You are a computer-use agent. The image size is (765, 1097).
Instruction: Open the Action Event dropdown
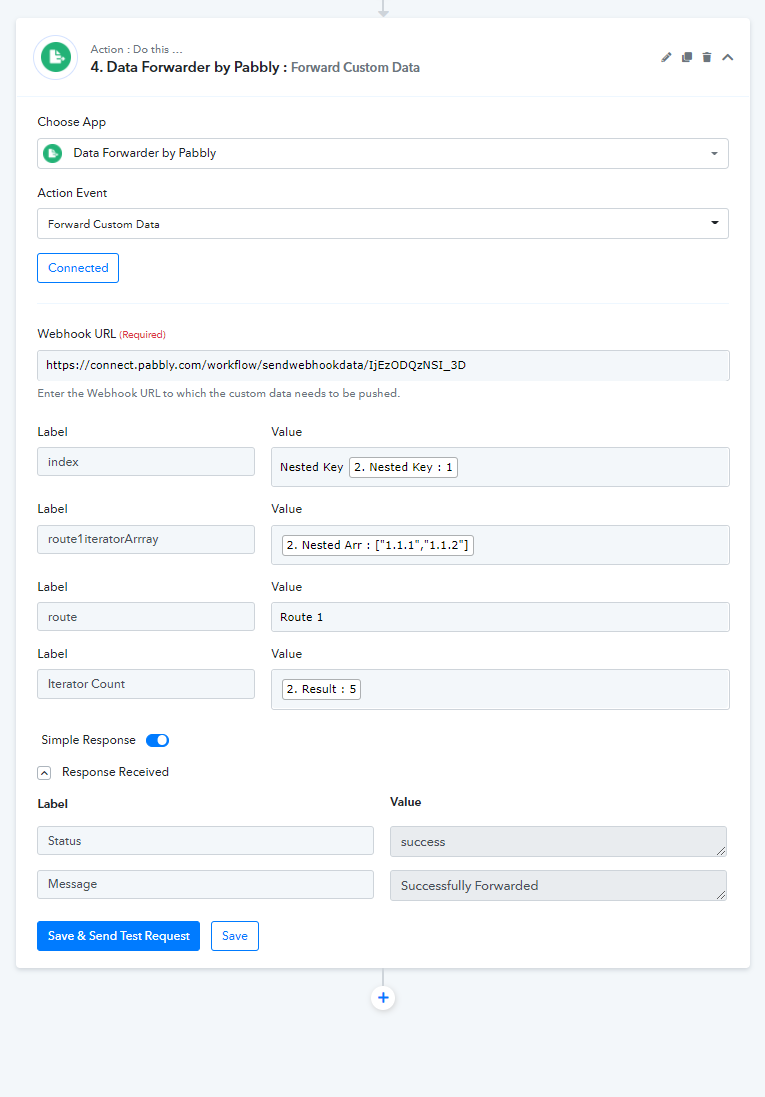tap(383, 224)
